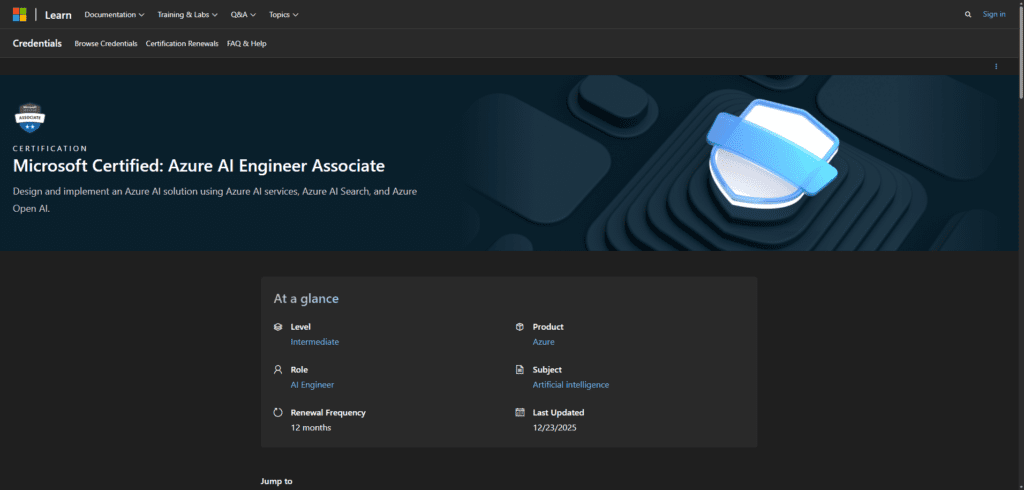Follow the Azure product link
The width and height of the screenshot is (1024, 490).
(x=543, y=342)
